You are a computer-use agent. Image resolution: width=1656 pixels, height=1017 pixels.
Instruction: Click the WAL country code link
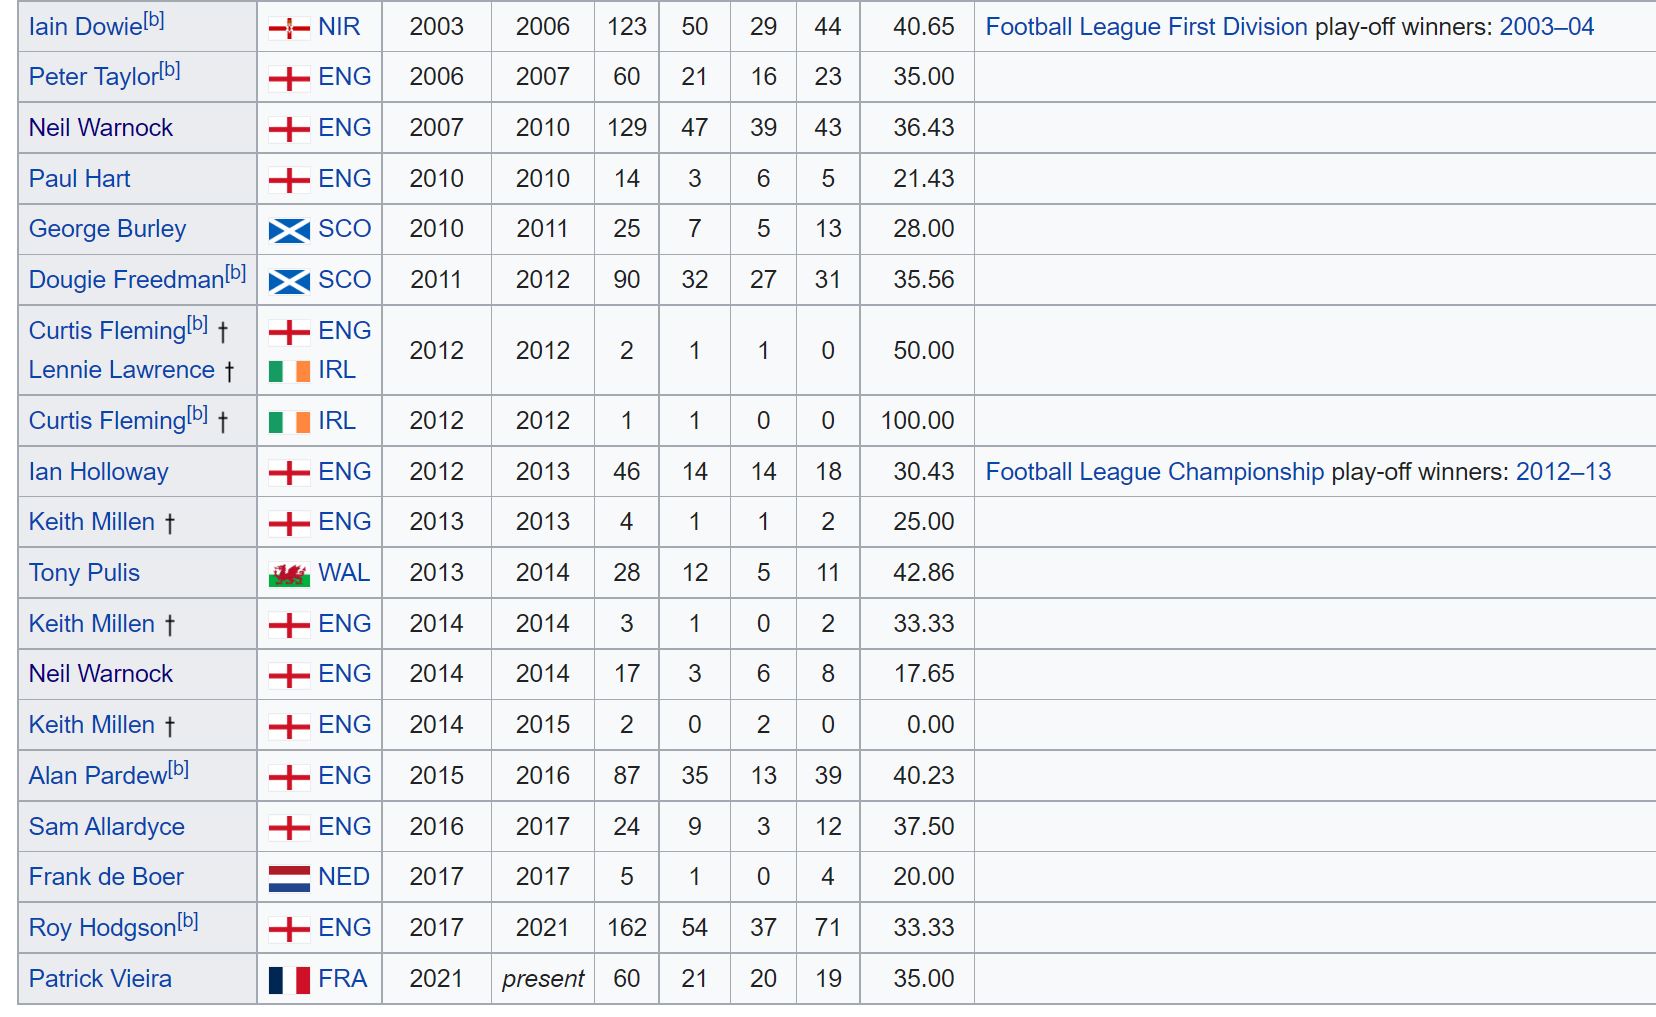pyautogui.click(x=344, y=573)
